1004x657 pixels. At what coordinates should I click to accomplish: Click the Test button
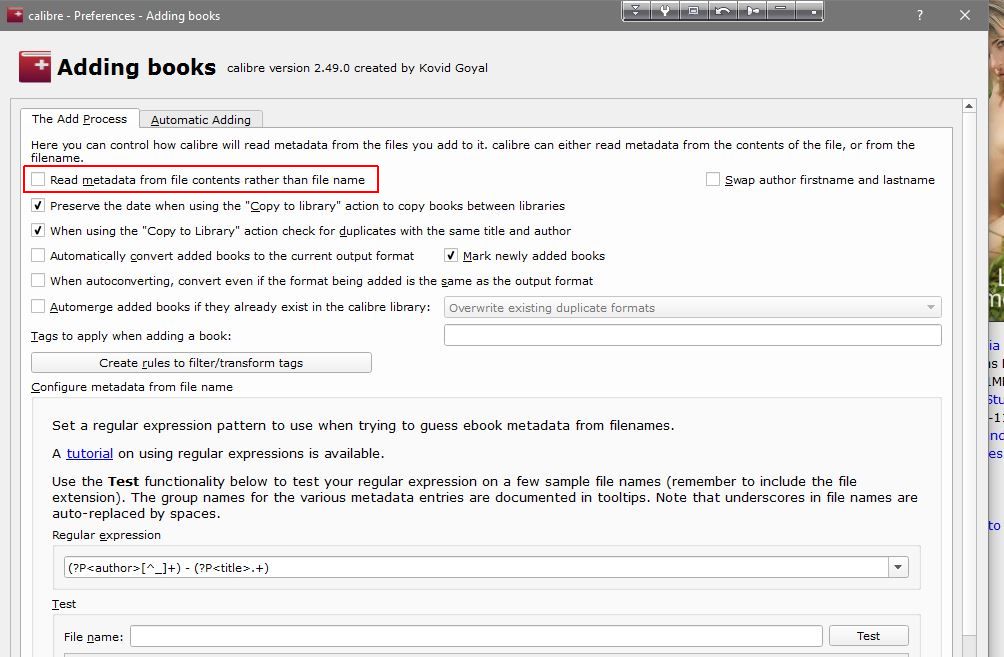(x=868, y=636)
